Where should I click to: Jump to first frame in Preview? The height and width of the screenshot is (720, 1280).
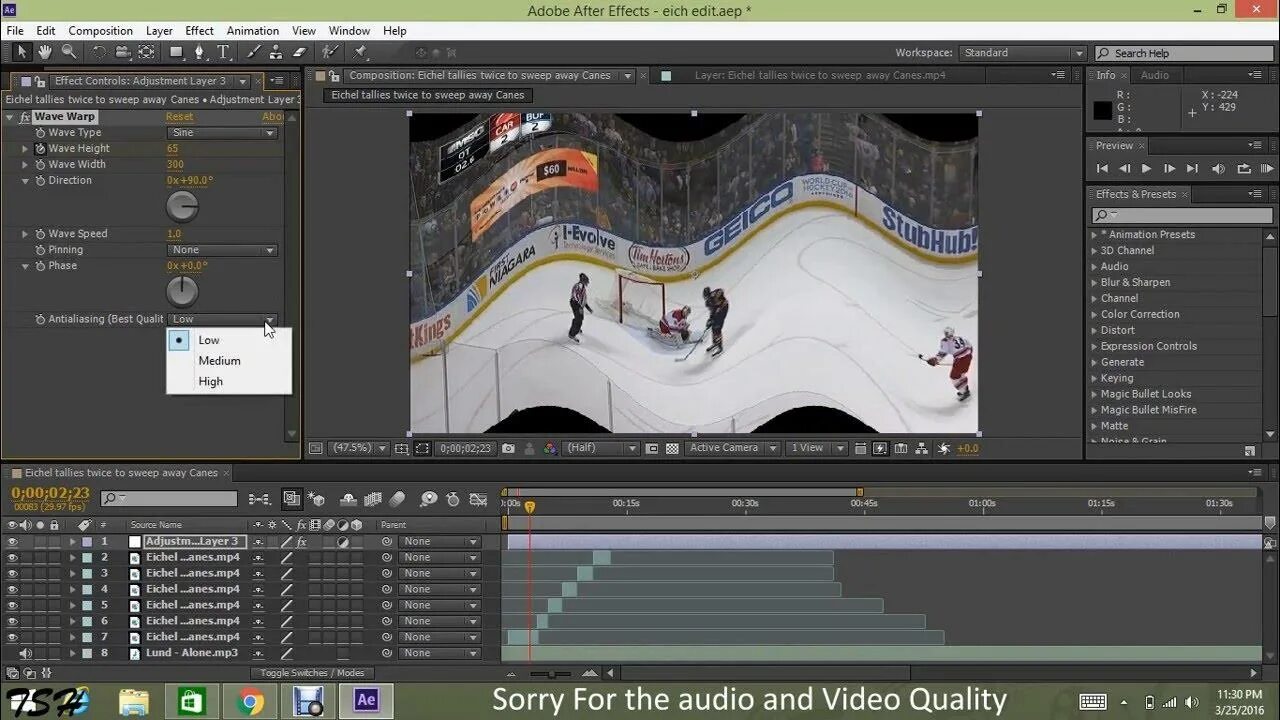(x=1102, y=169)
